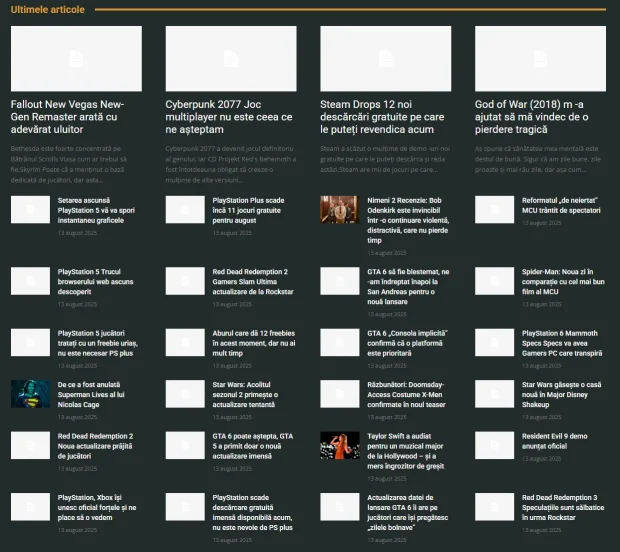Open 'PlayStation 5 jucători tratați cu freebie' article

click(98, 343)
